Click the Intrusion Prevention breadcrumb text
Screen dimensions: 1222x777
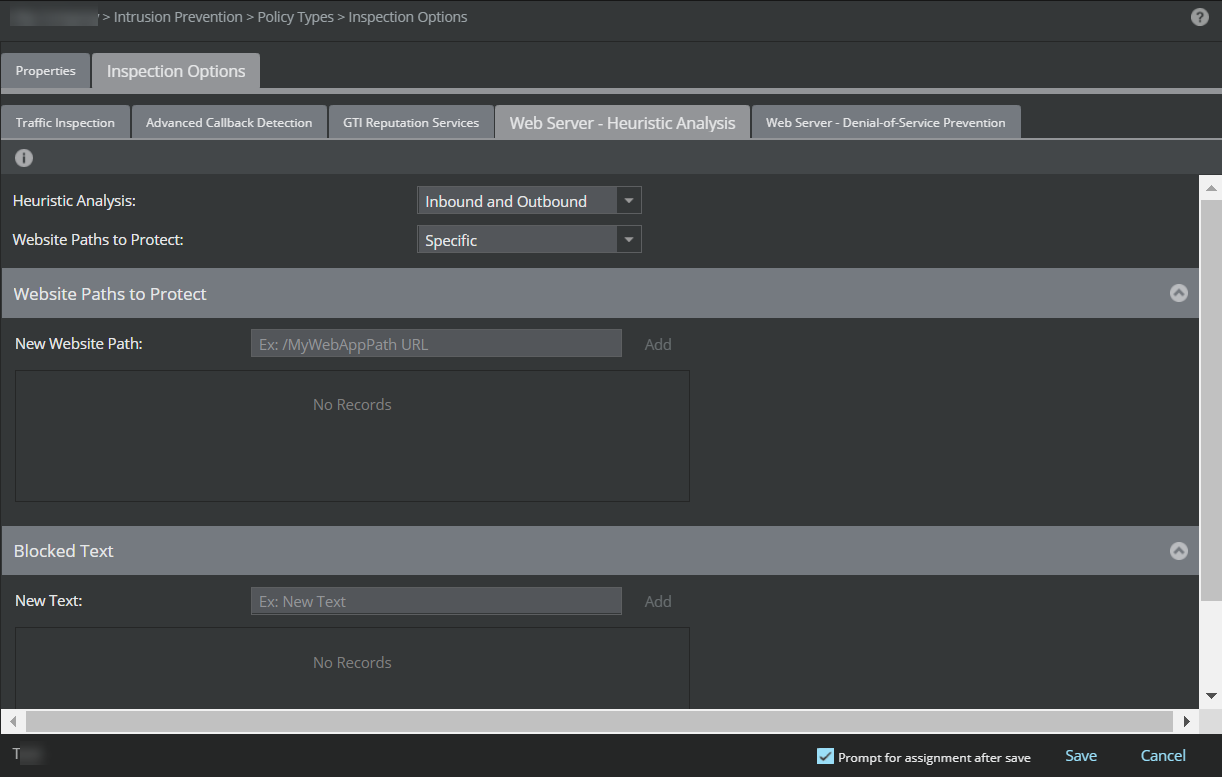178,17
